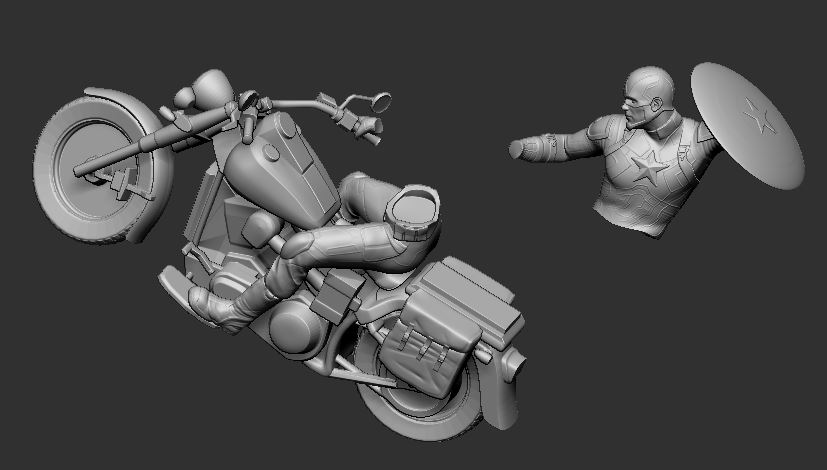The height and width of the screenshot is (470, 827).
Task: Select the star on the shield
Action: (759, 116)
